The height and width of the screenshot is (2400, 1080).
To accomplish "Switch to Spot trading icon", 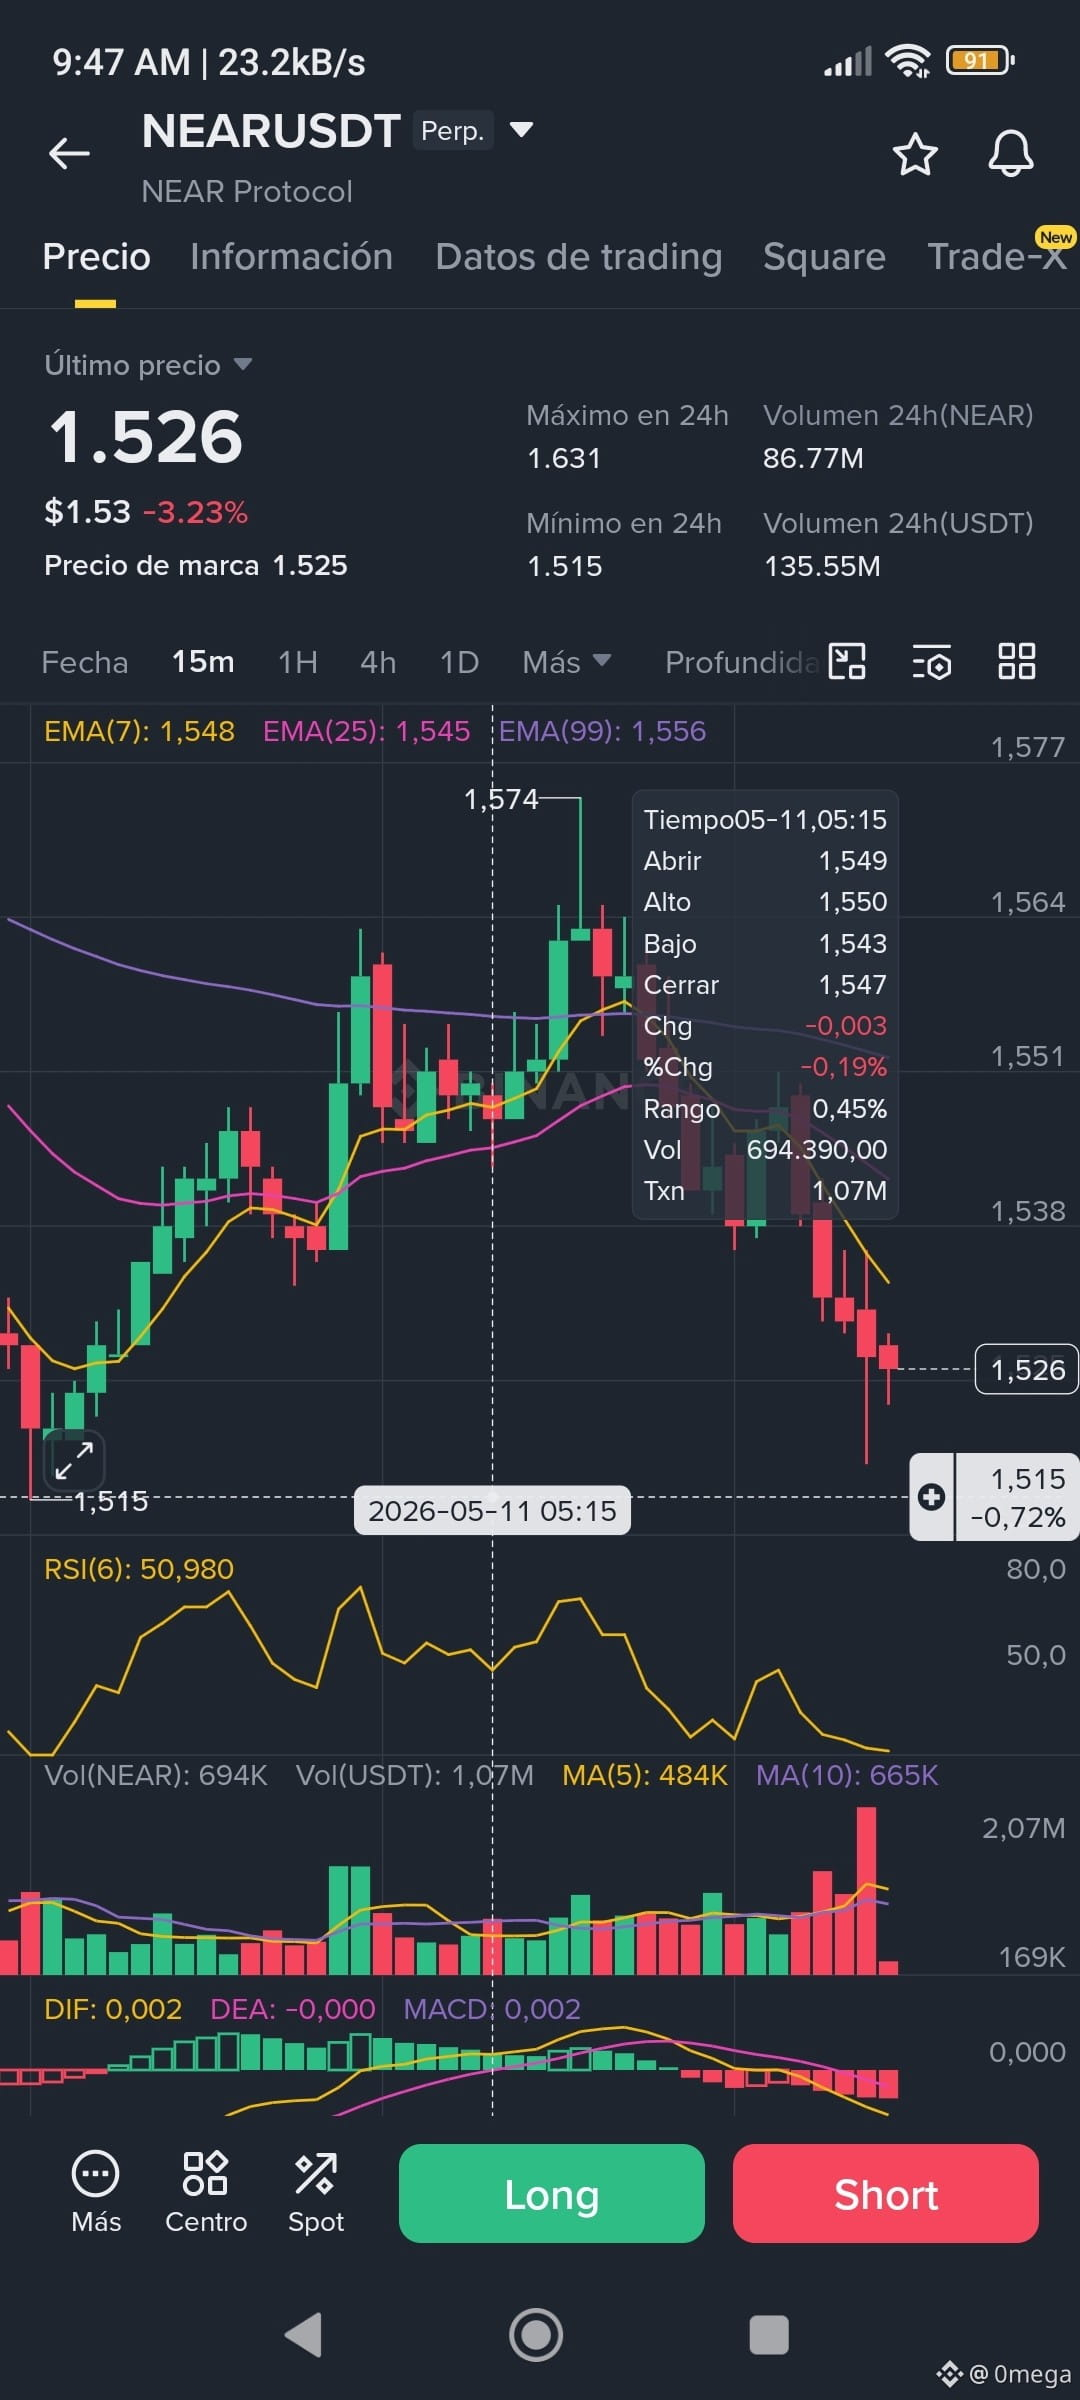I will tap(316, 2192).
